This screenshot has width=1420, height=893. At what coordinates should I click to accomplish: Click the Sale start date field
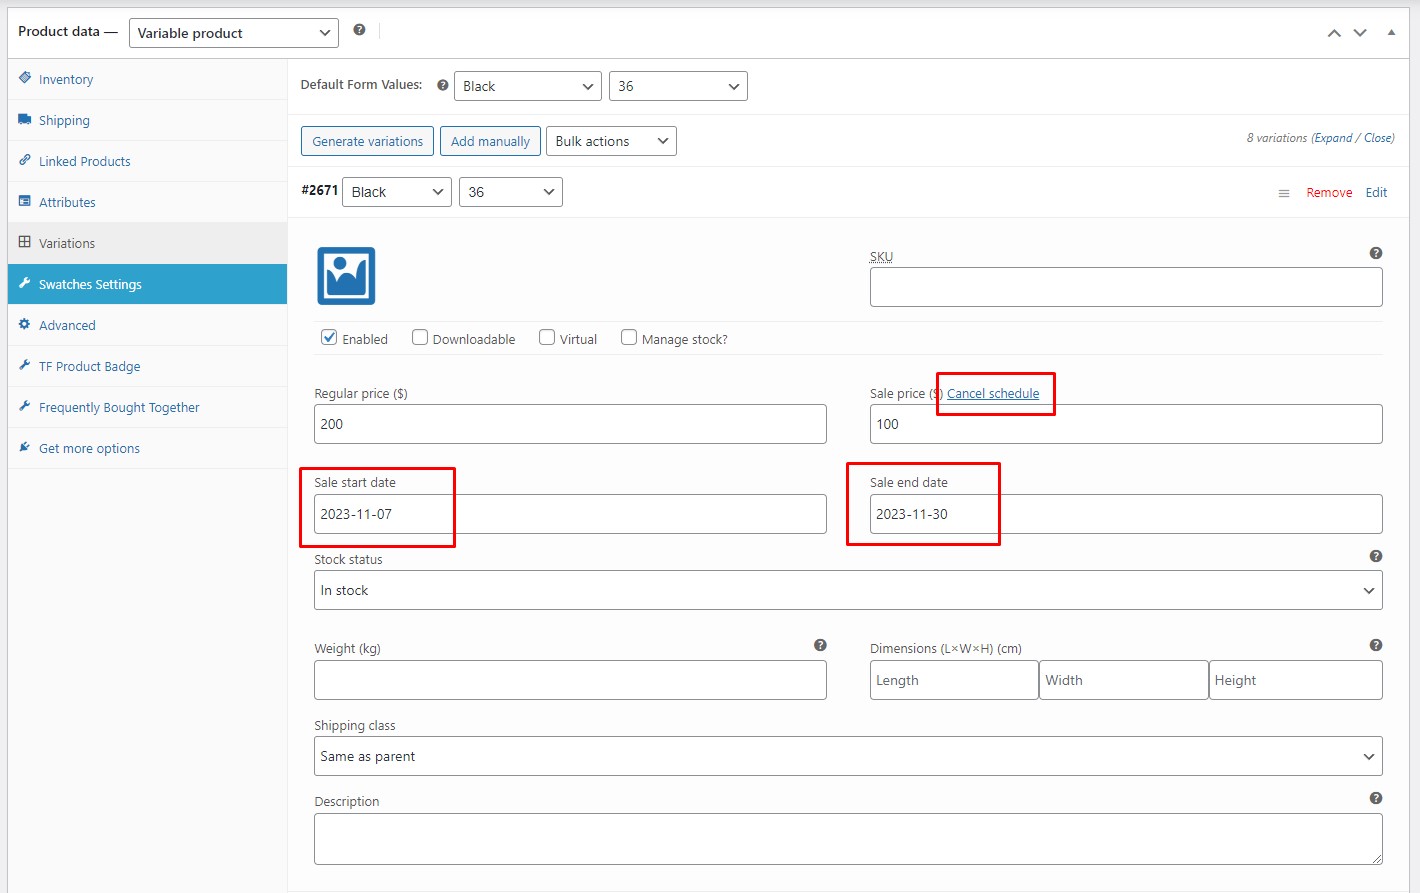(x=570, y=514)
